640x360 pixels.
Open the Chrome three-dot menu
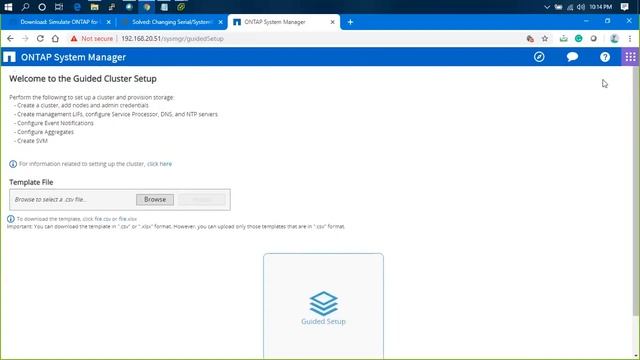[630, 38]
